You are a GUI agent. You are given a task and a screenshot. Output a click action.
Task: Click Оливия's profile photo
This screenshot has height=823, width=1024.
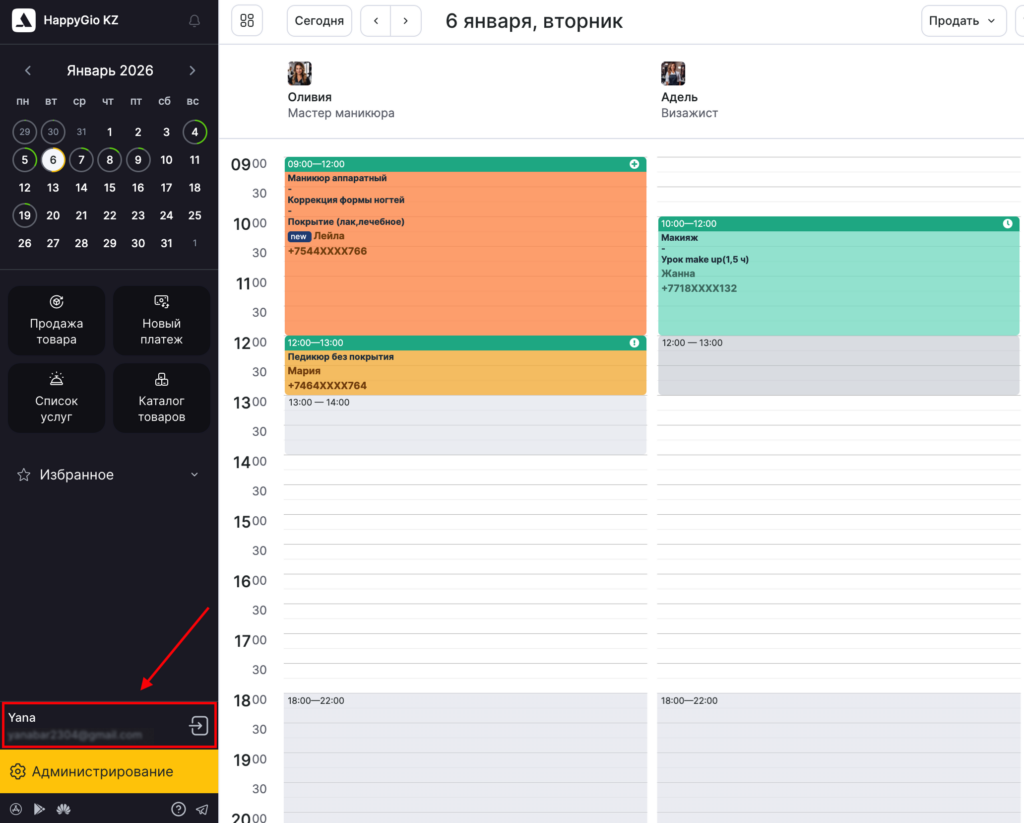point(300,73)
